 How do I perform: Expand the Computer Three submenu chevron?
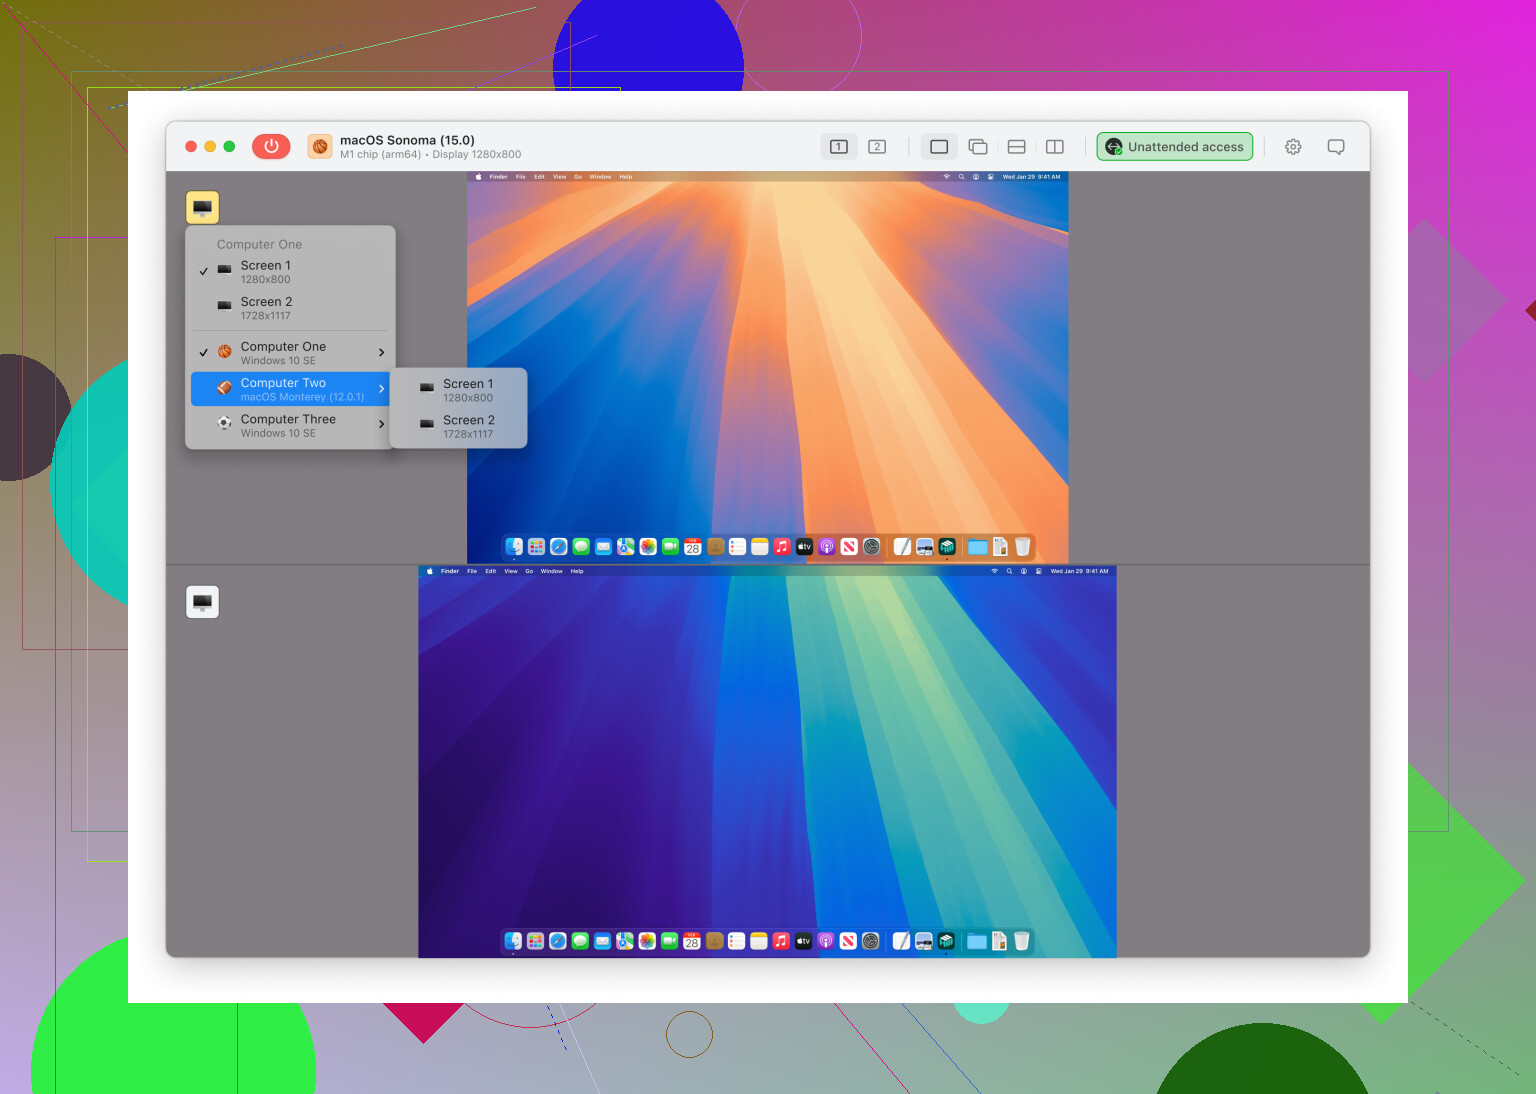(x=381, y=425)
